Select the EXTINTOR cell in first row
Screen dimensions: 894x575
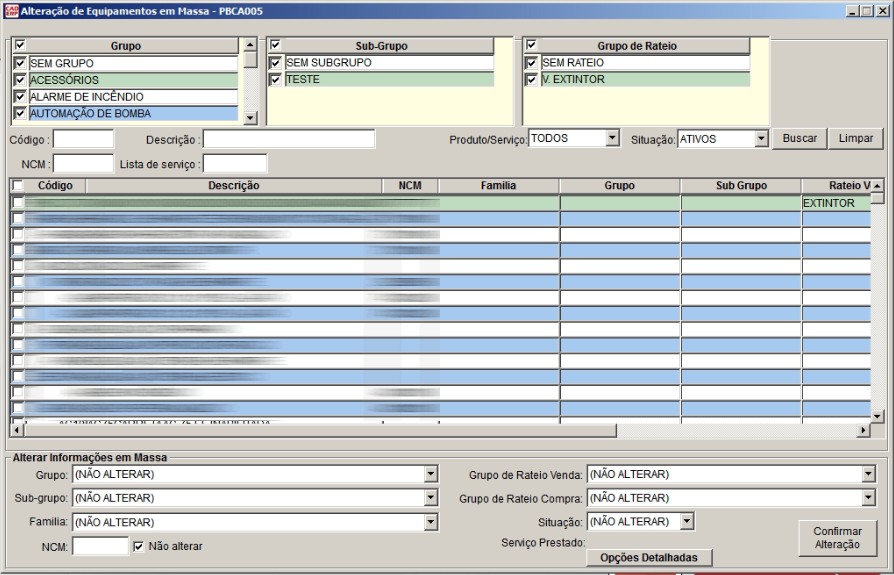coord(836,203)
